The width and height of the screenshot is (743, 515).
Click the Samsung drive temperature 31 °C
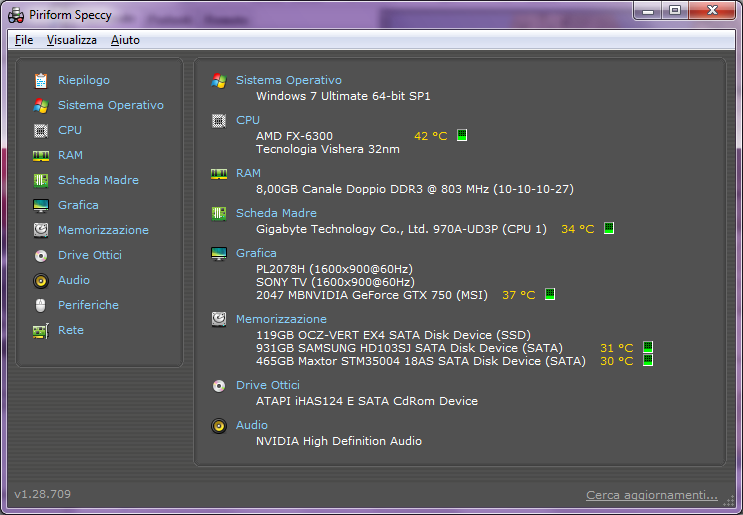pos(616,348)
